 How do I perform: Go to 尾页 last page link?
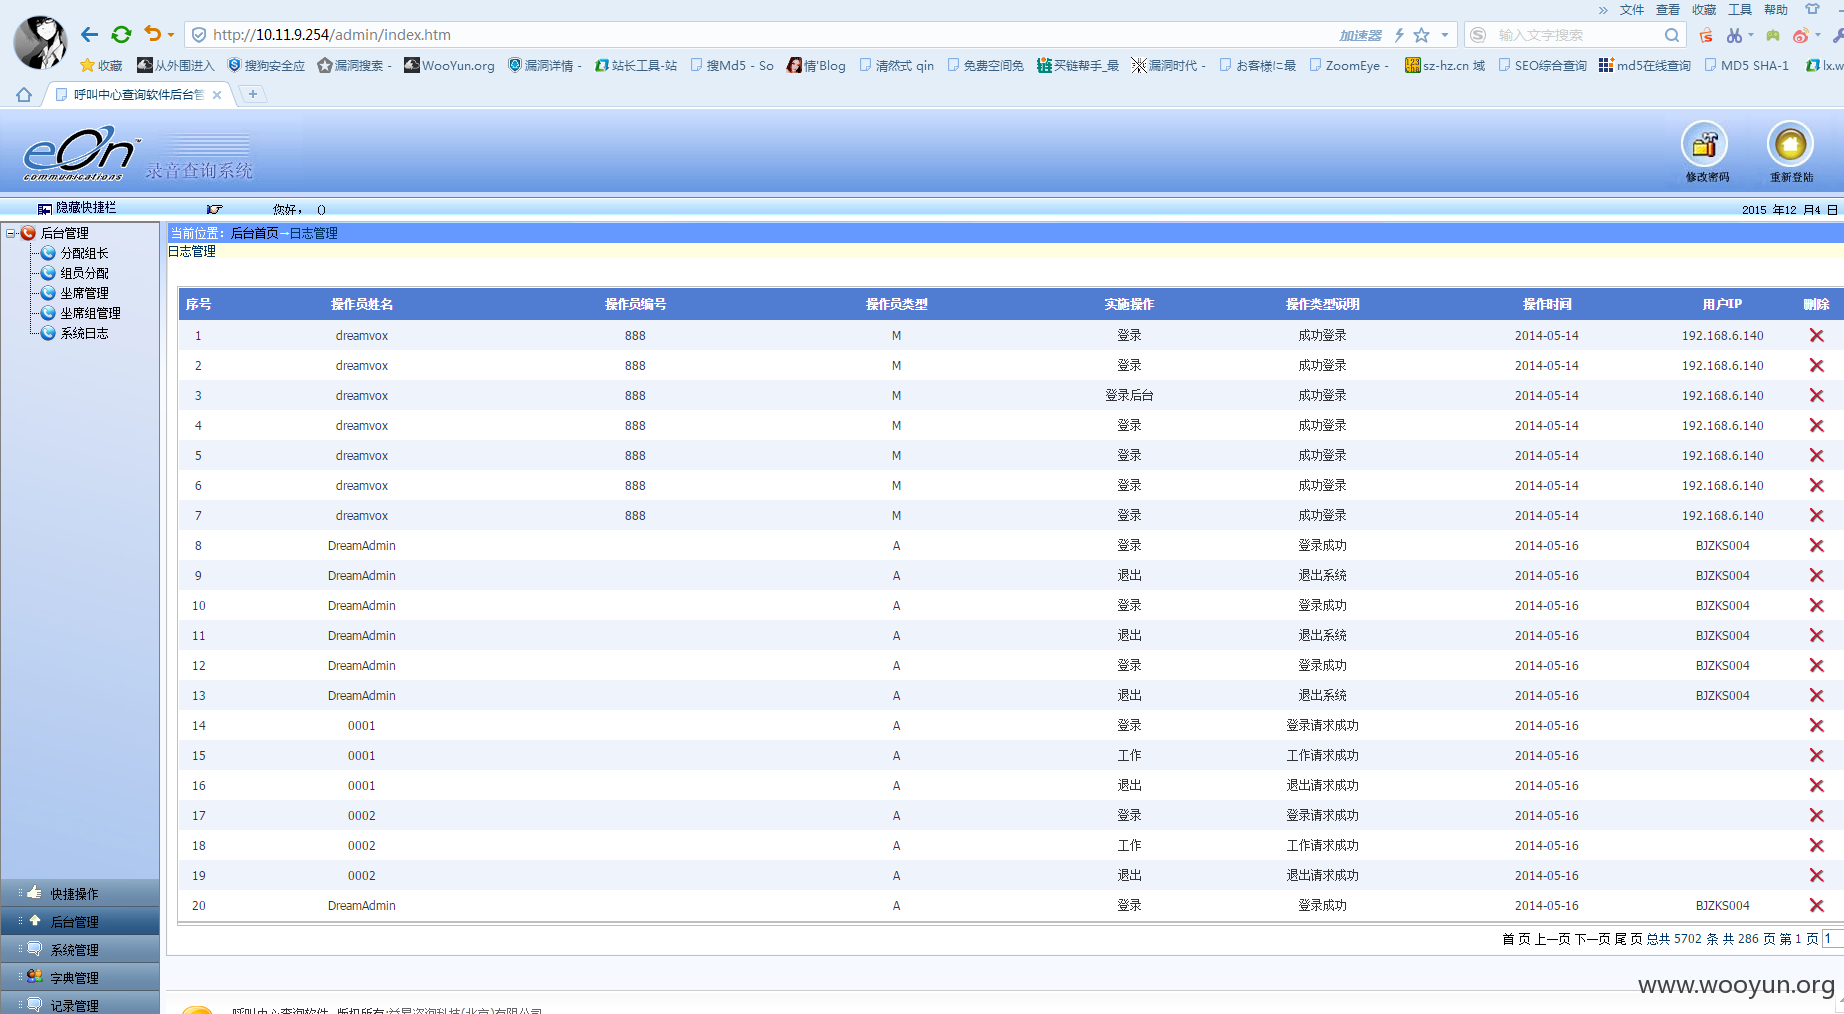click(1628, 939)
